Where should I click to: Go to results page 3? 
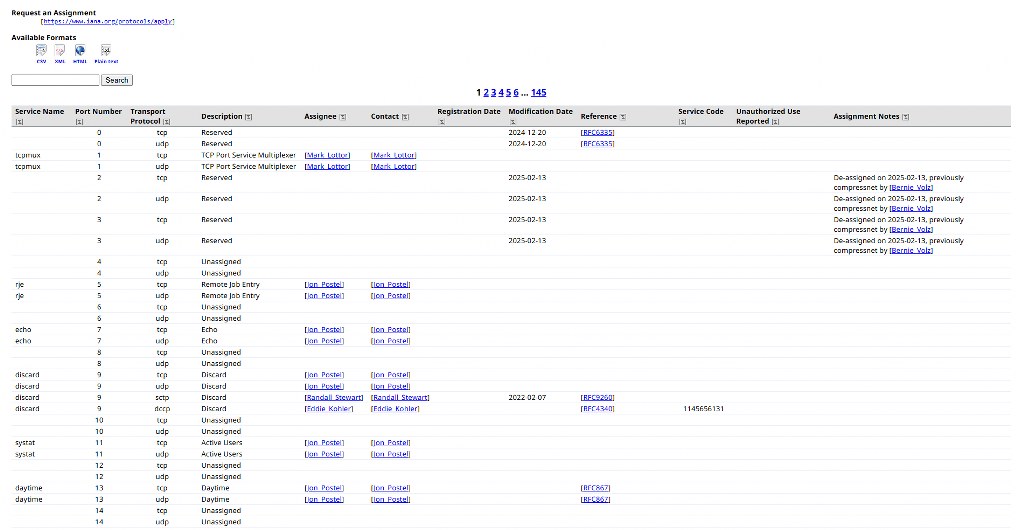tap(493, 93)
